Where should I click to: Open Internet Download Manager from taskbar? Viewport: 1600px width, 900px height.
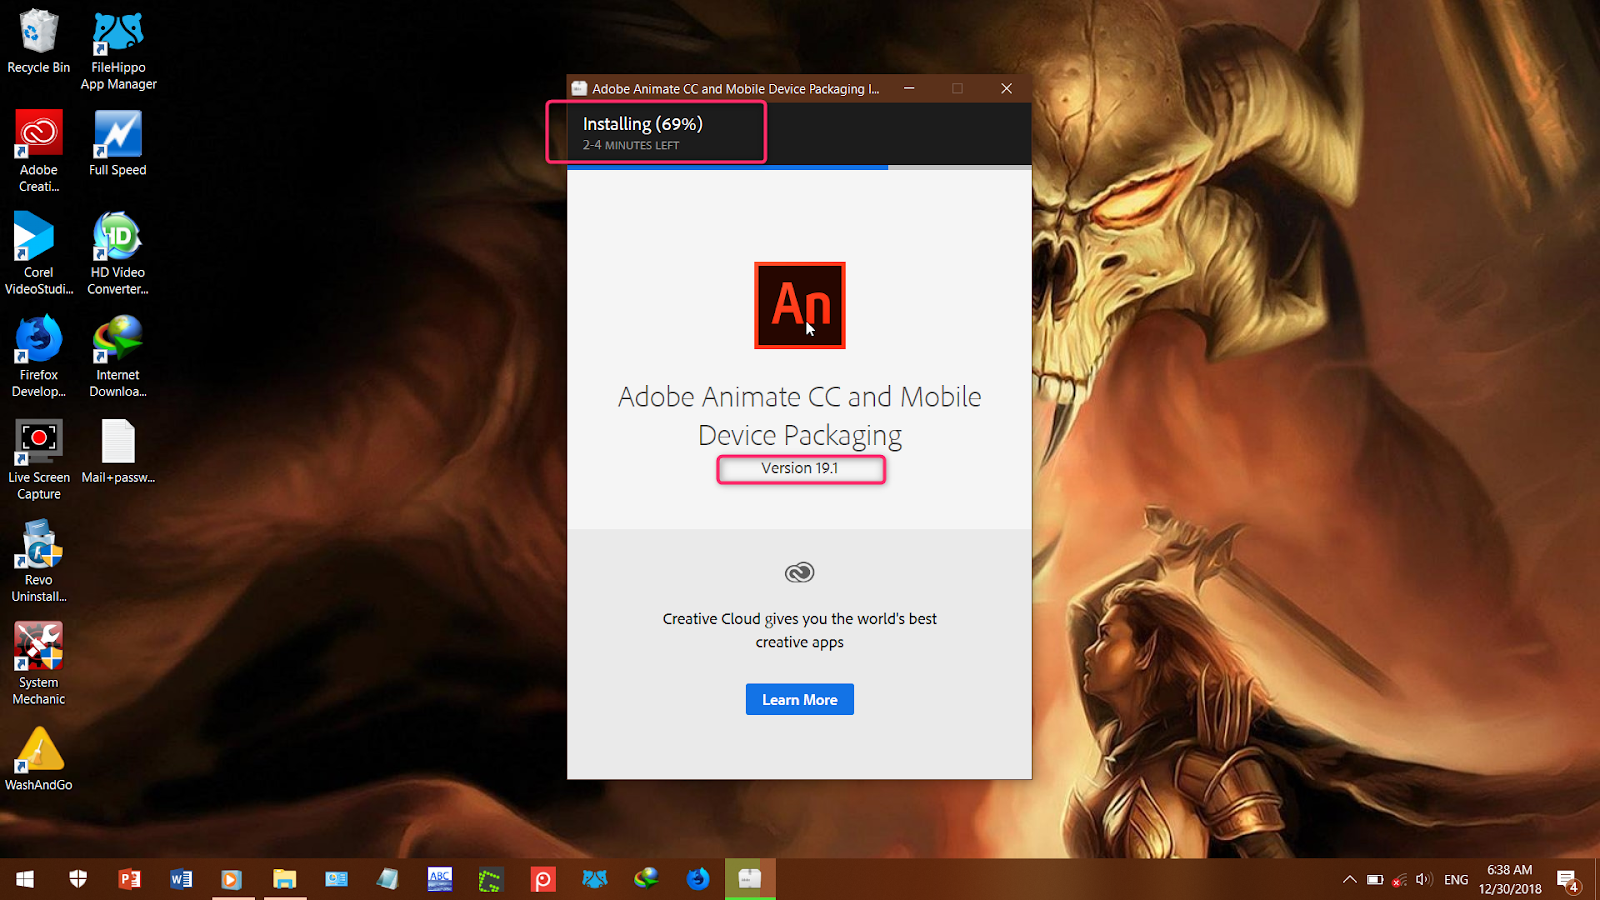point(647,879)
